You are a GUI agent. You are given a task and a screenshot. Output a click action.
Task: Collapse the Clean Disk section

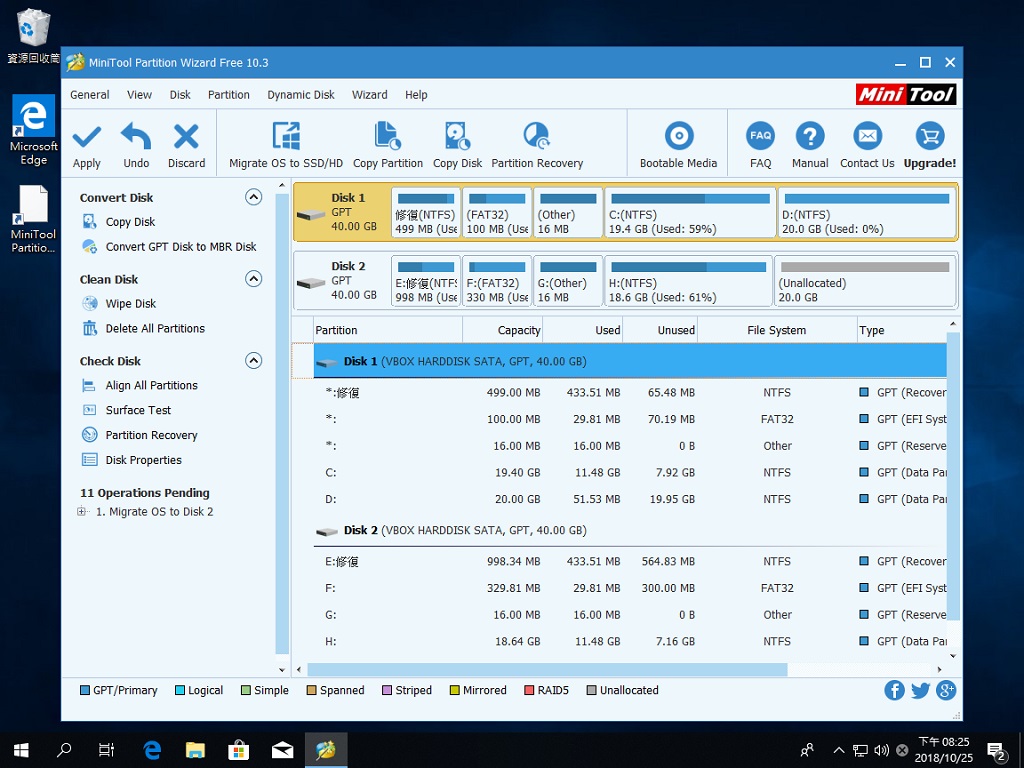[253, 279]
